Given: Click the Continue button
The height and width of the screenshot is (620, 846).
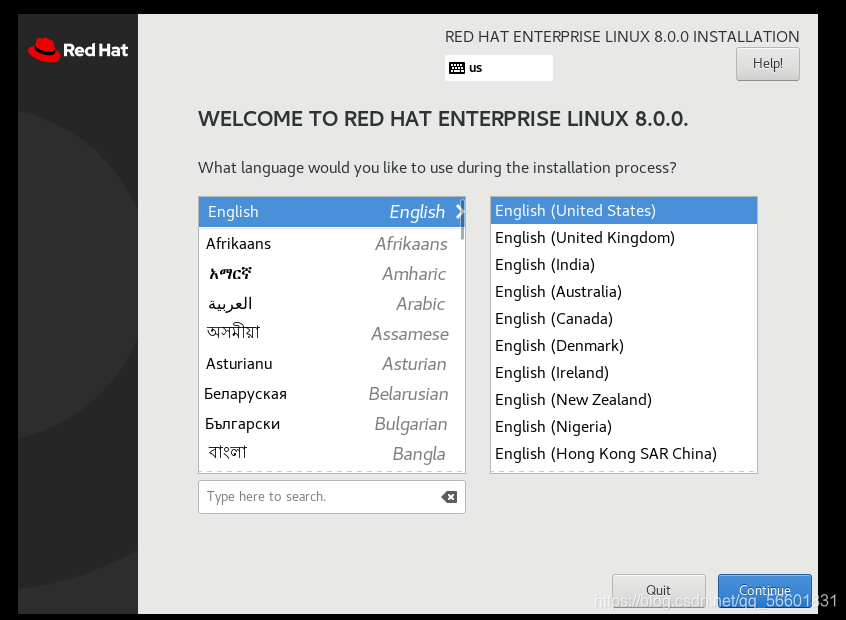Looking at the screenshot, I should [x=765, y=590].
